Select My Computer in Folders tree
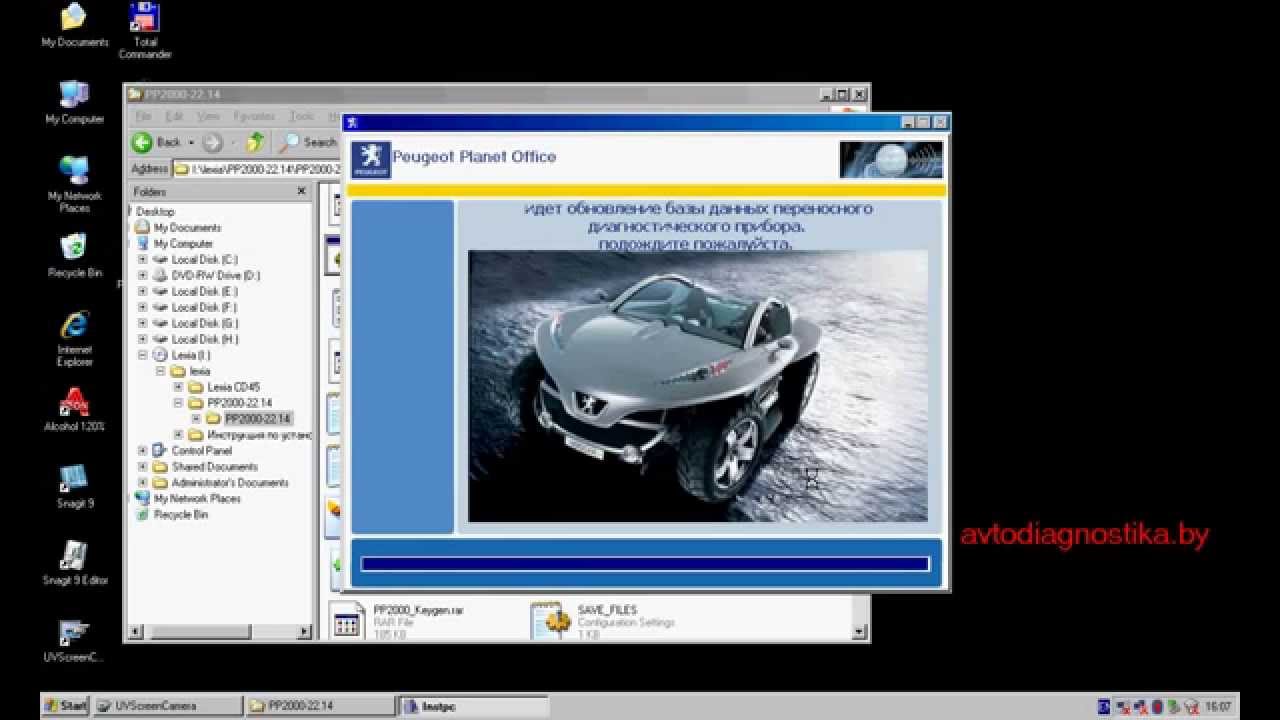 (183, 243)
